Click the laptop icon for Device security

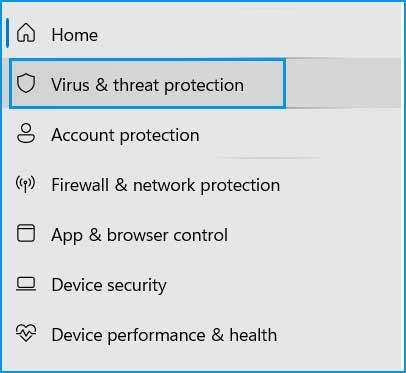[x=26, y=285]
